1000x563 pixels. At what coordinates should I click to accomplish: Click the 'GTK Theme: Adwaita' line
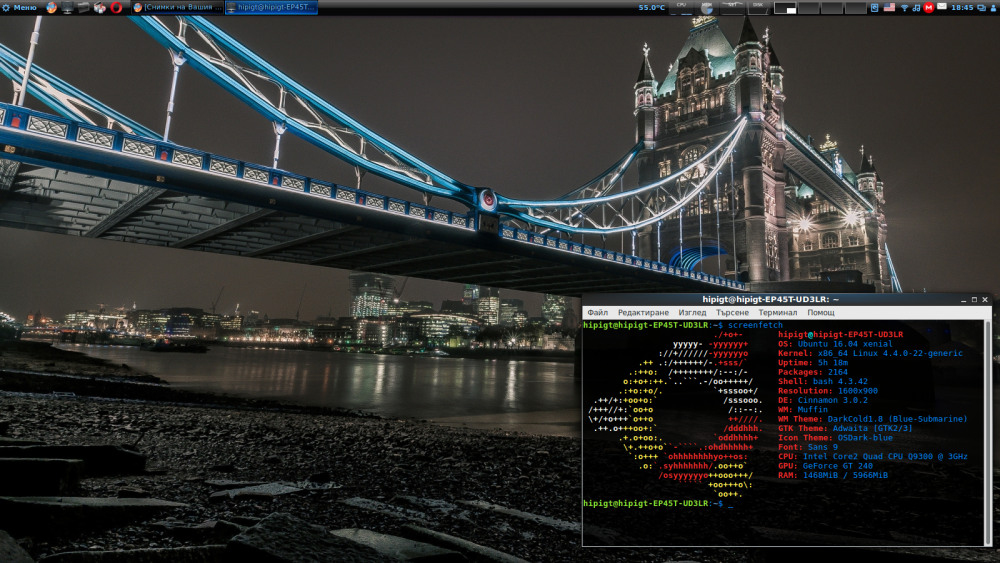(x=845, y=428)
